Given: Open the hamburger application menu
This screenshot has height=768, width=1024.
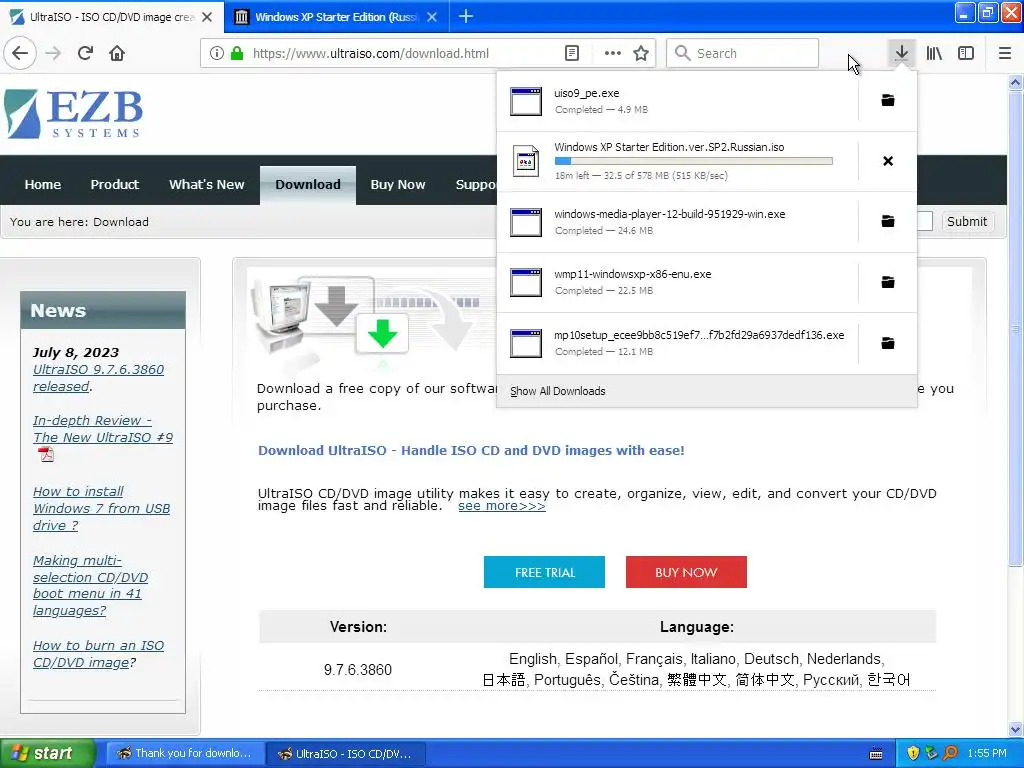Looking at the screenshot, I should pyautogui.click(x=1005, y=53).
